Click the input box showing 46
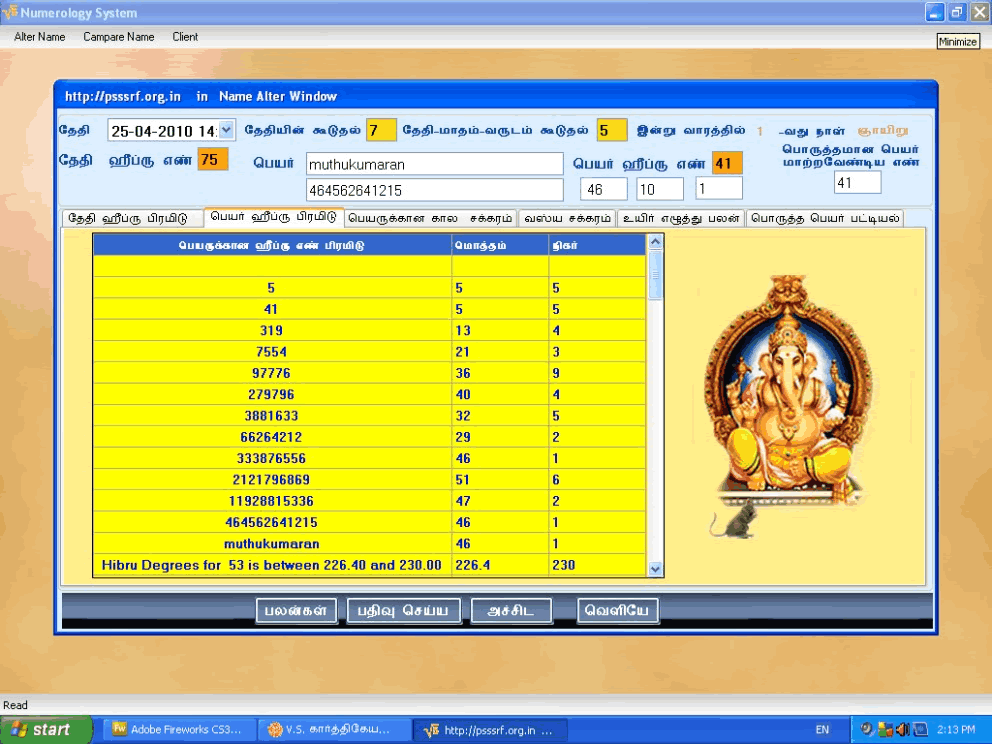 (x=604, y=189)
